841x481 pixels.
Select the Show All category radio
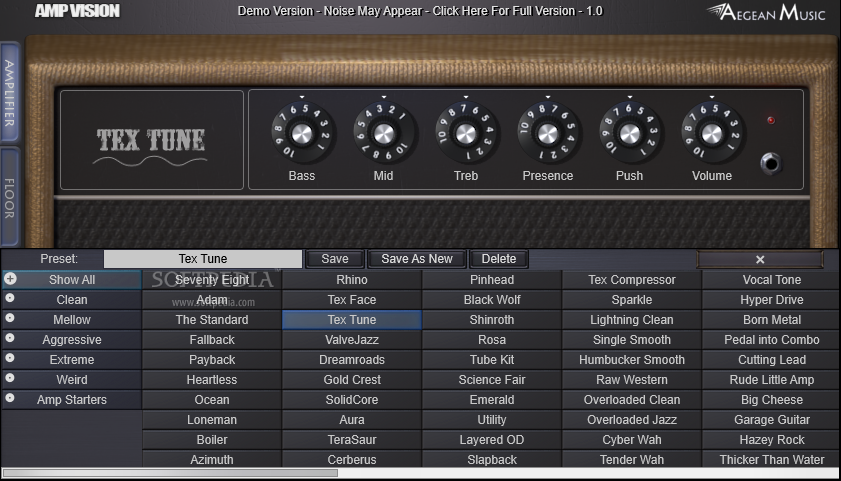(10, 279)
